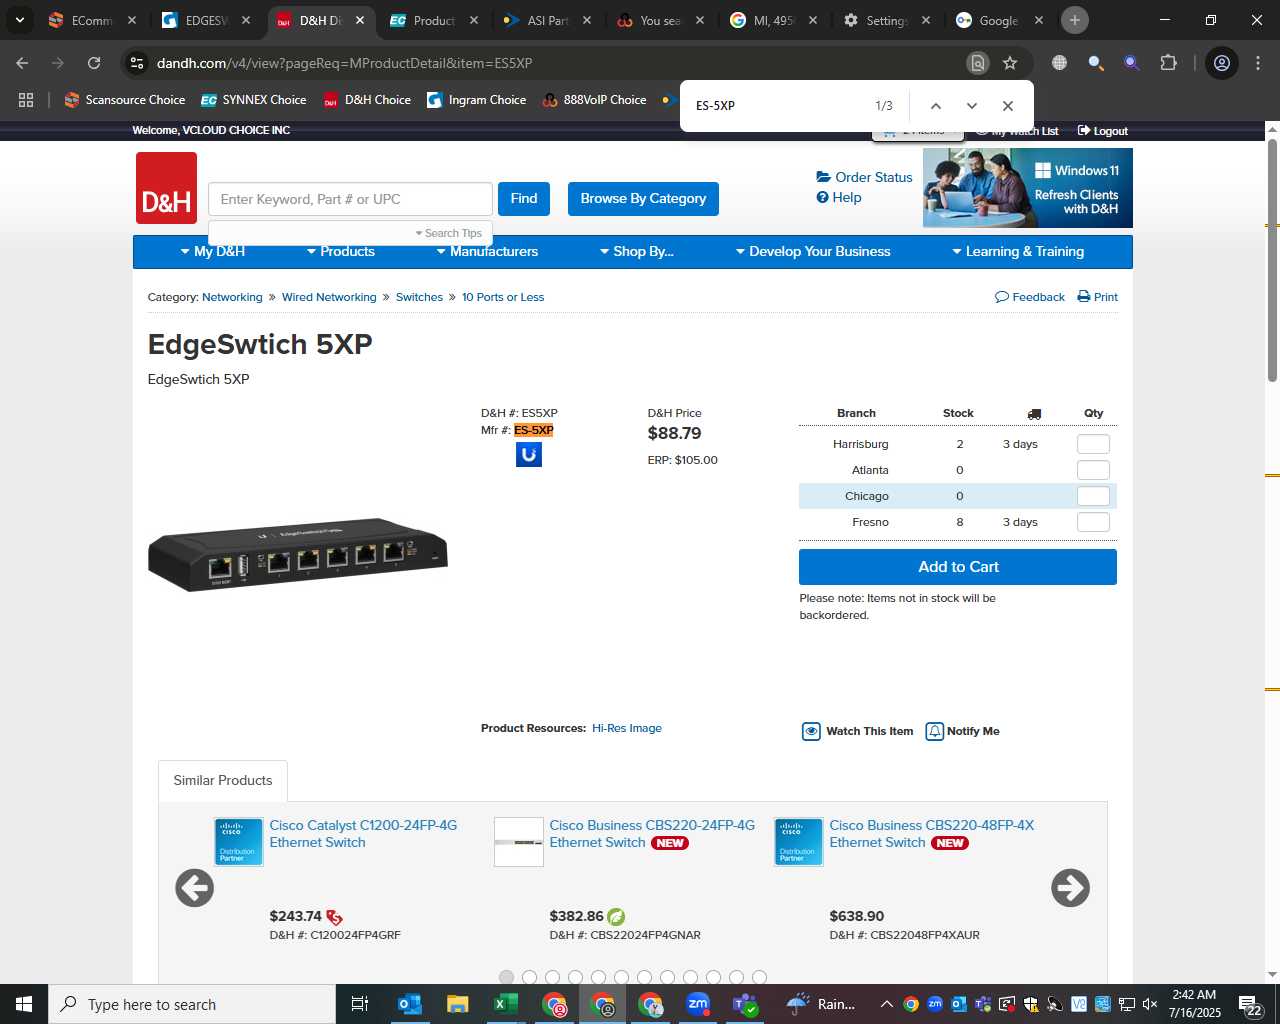This screenshot has width=1280, height=1024.
Task: Open Microsoft Teams from the taskbar
Action: 746,1004
